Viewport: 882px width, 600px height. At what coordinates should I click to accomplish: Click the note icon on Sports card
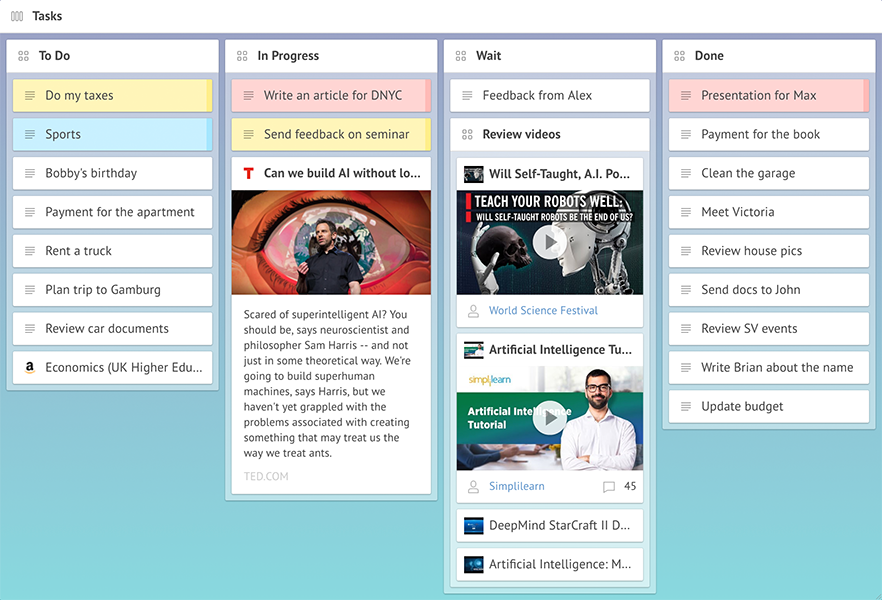pyautogui.click(x=30, y=134)
